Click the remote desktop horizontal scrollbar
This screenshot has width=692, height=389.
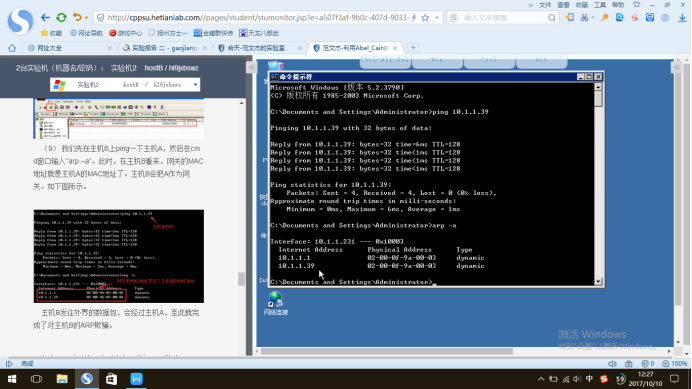[387, 351]
